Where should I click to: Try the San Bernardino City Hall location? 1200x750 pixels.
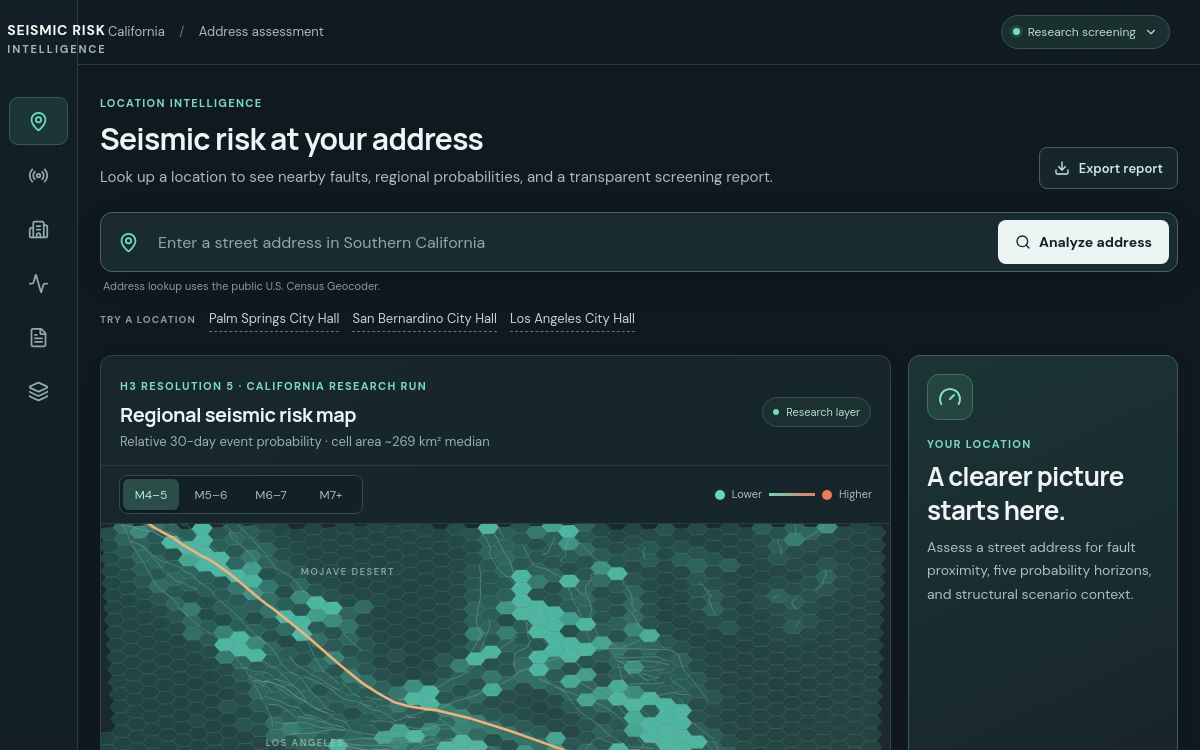[x=424, y=319]
